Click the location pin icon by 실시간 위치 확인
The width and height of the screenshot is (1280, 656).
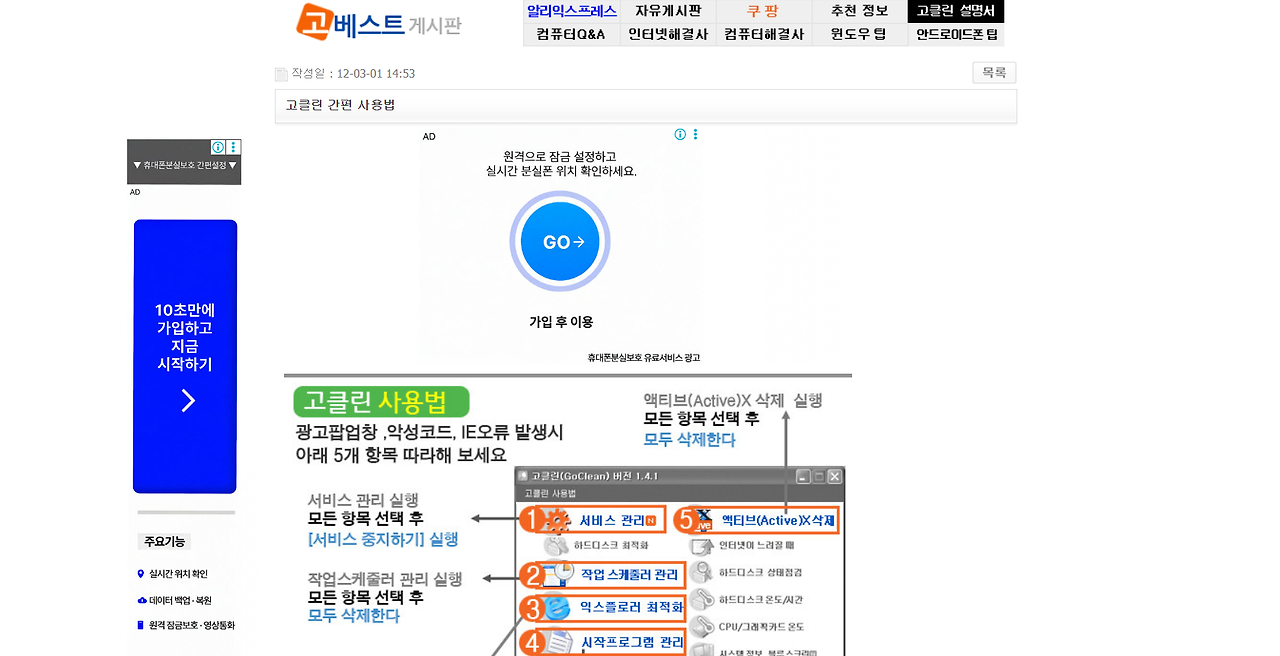141,574
